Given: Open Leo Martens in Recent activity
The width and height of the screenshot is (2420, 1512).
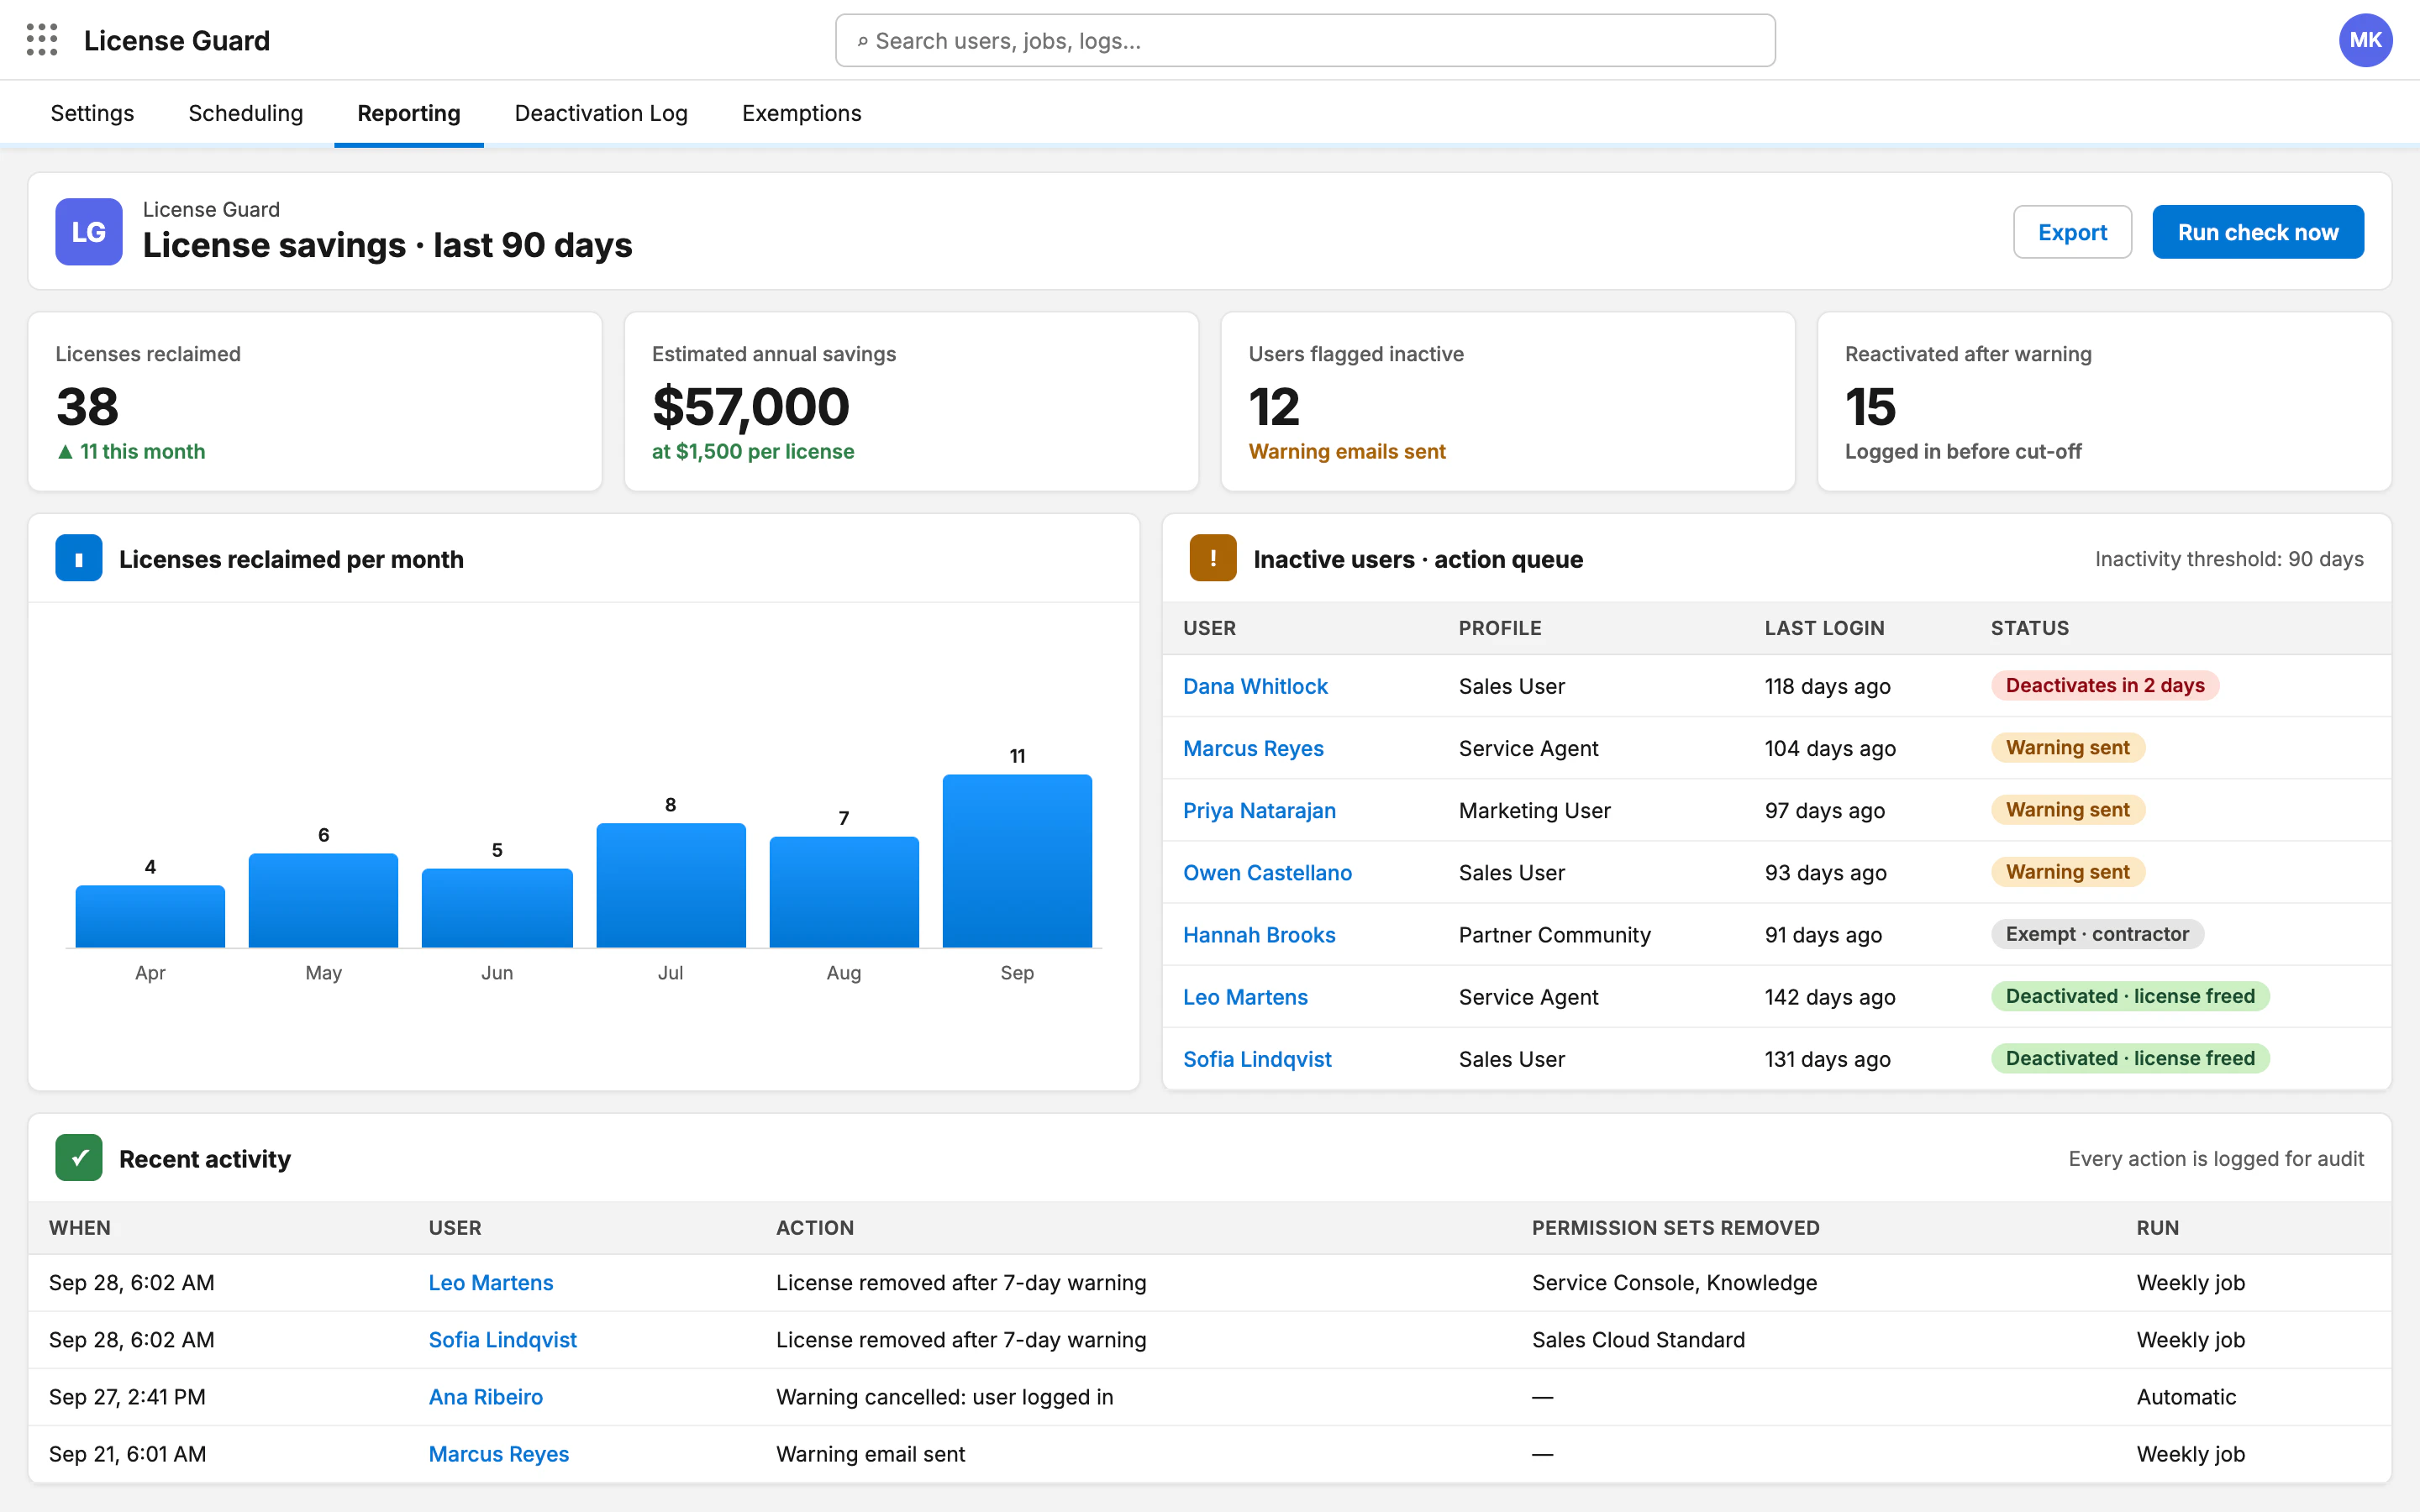Looking at the screenshot, I should pyautogui.click(x=491, y=1282).
